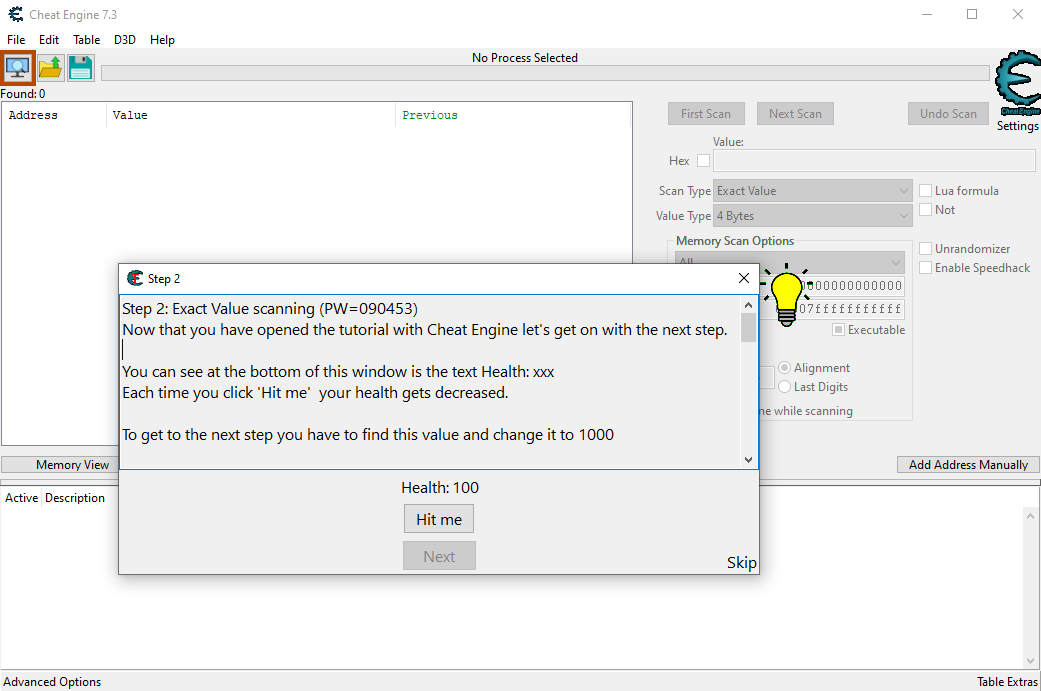Open the Value Type 4 Bytes dropdown

pyautogui.click(x=812, y=216)
